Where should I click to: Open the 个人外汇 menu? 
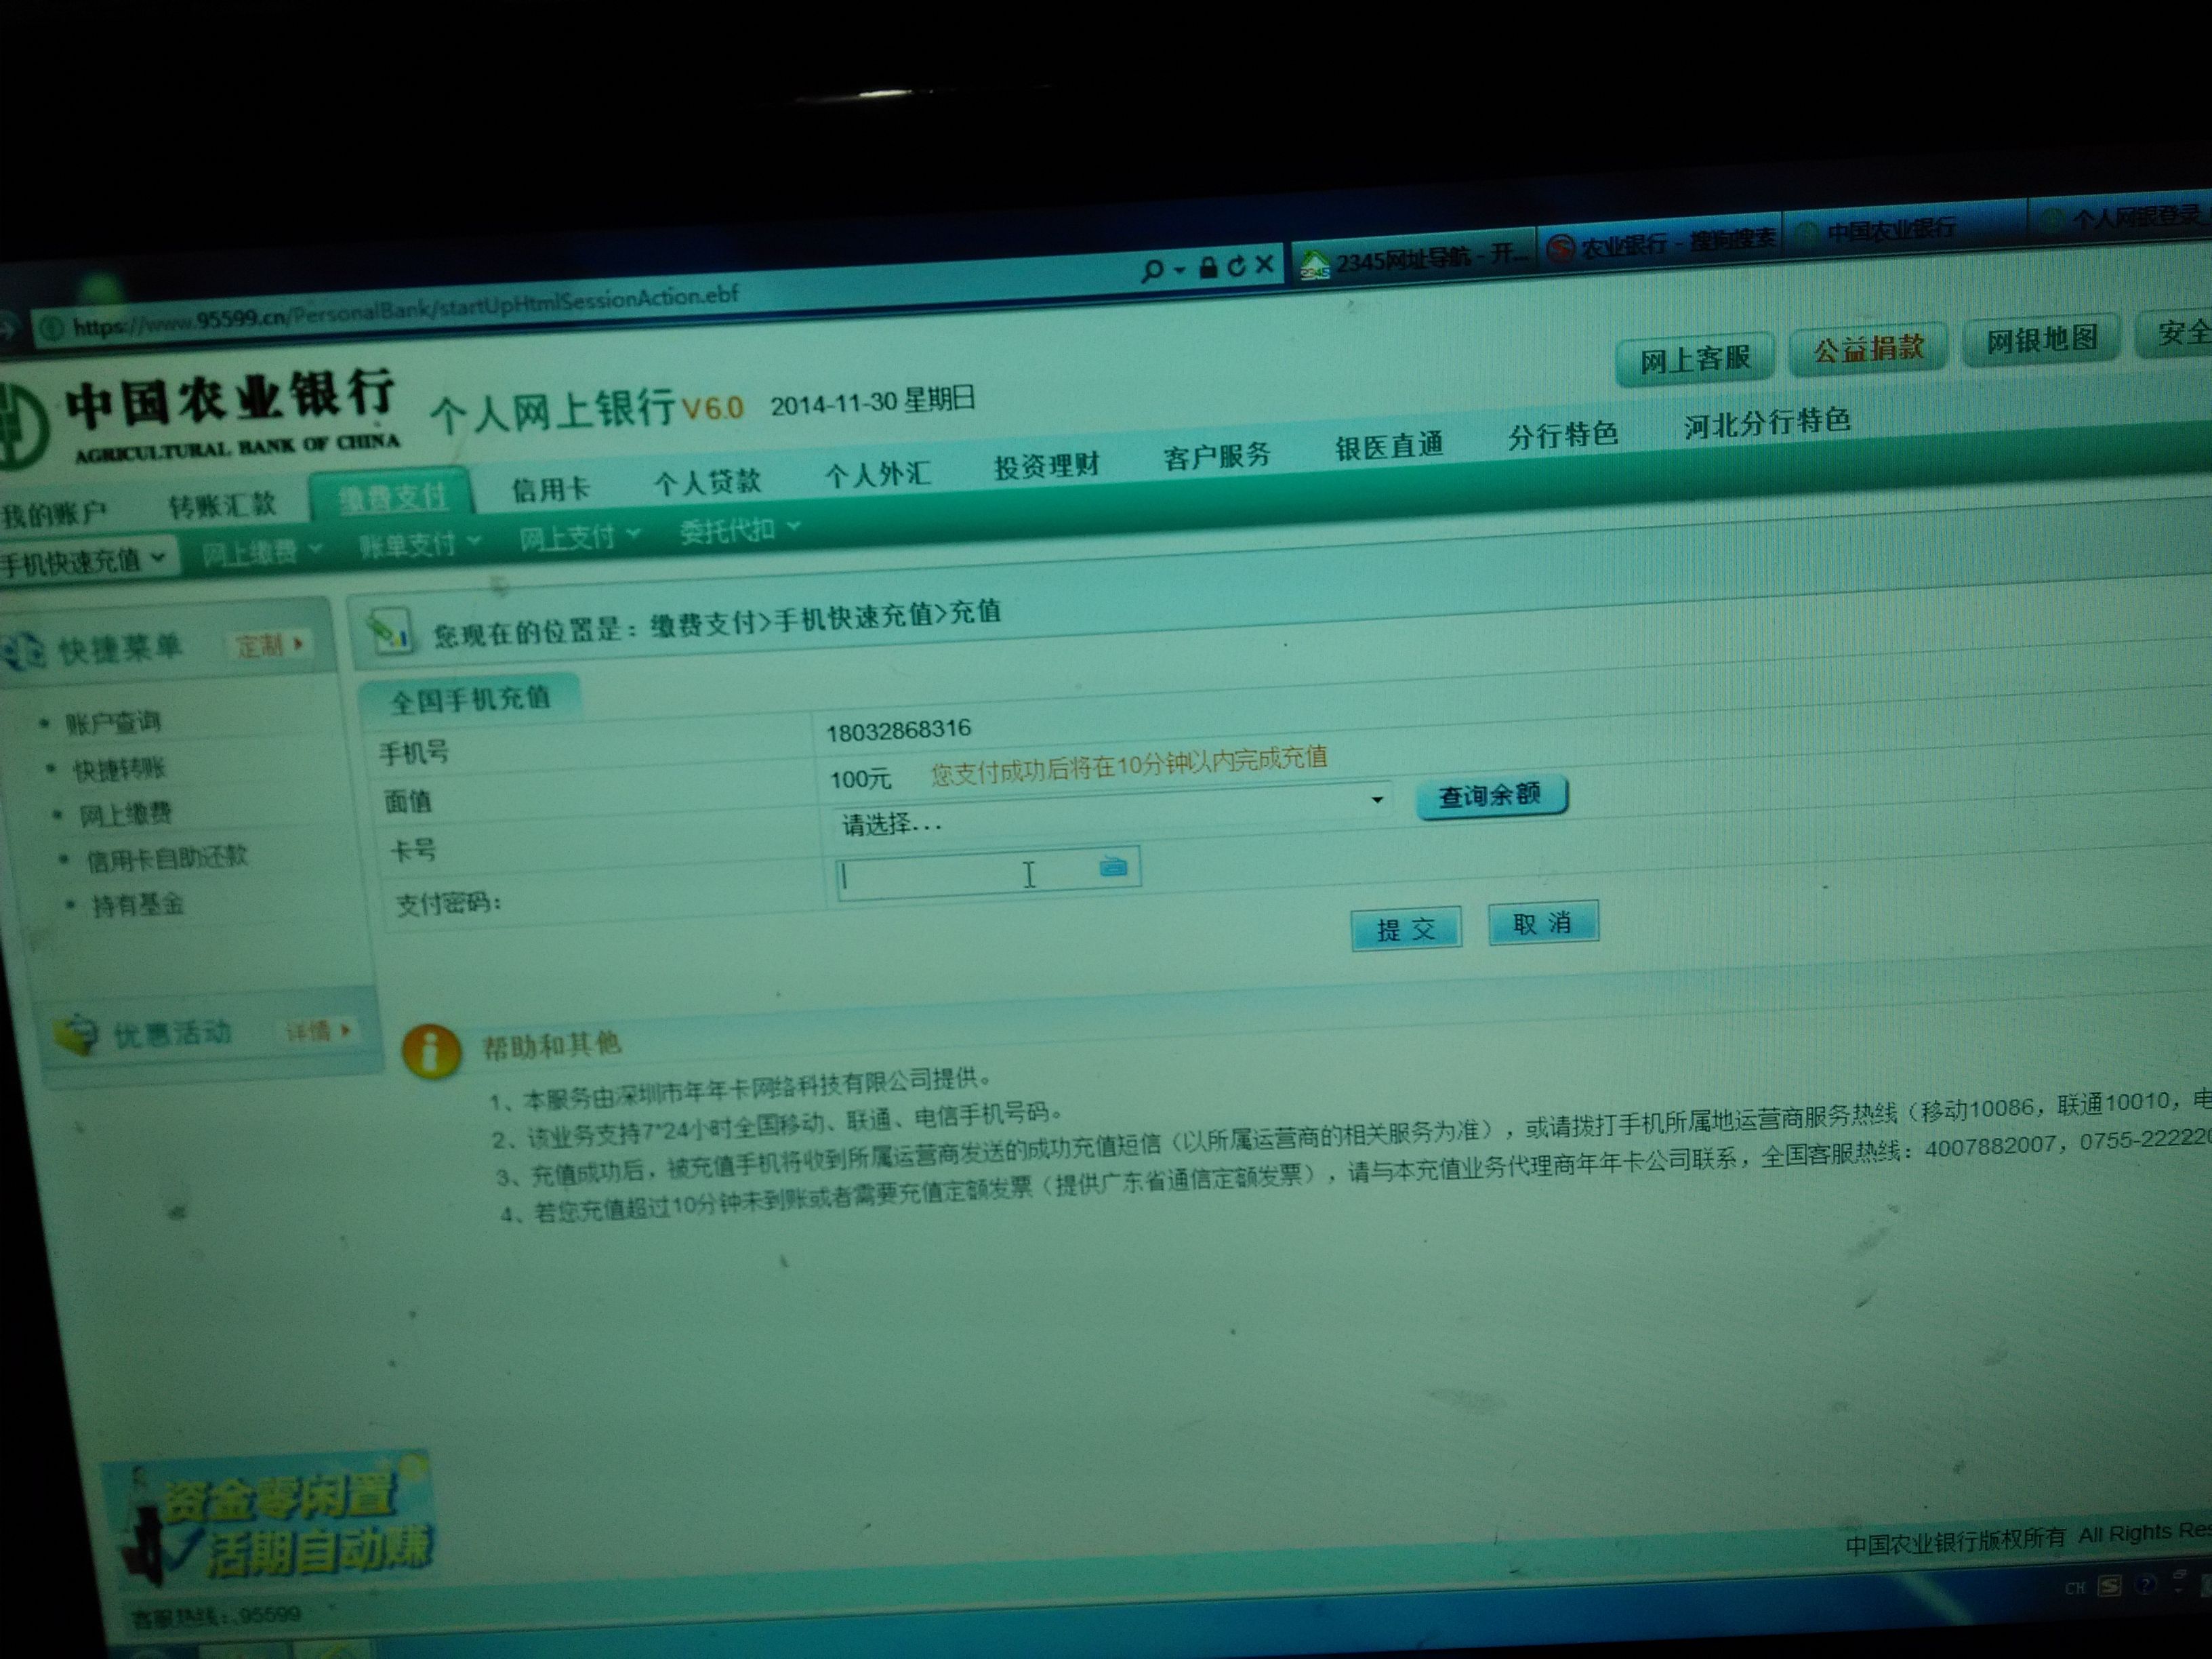pos(877,473)
